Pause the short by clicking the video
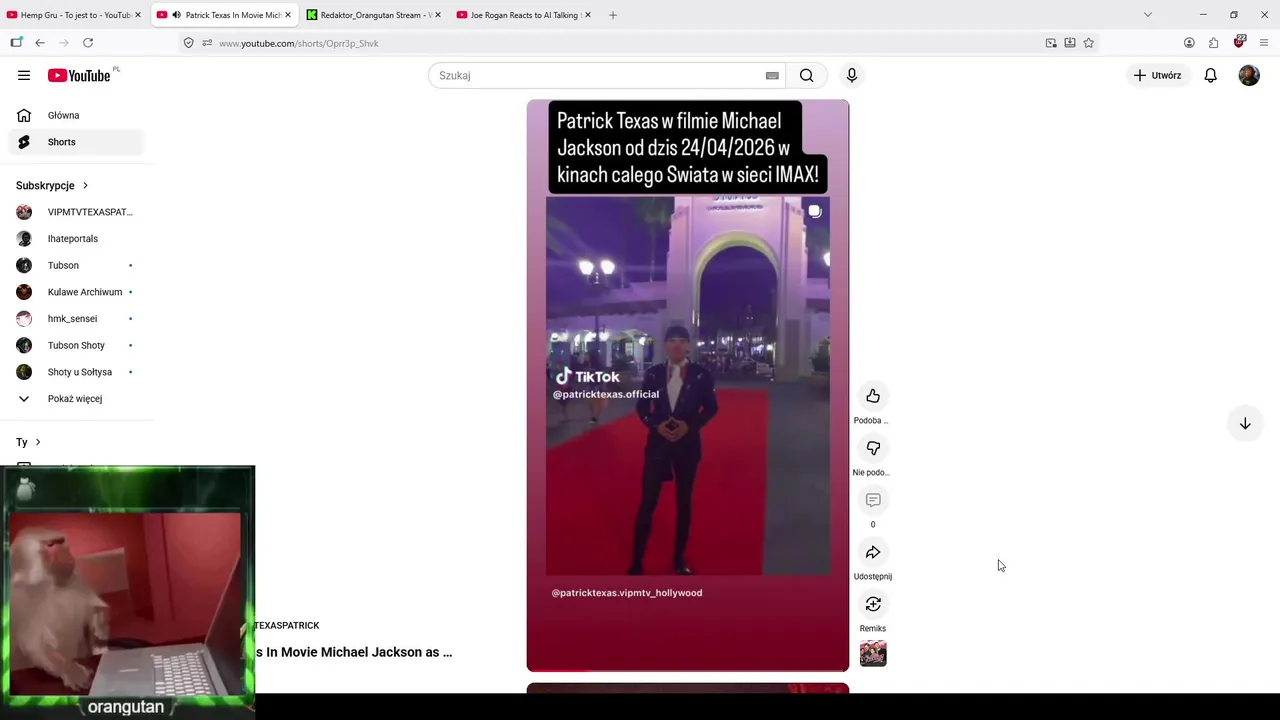Viewport: 1280px width, 720px height. coord(688,385)
